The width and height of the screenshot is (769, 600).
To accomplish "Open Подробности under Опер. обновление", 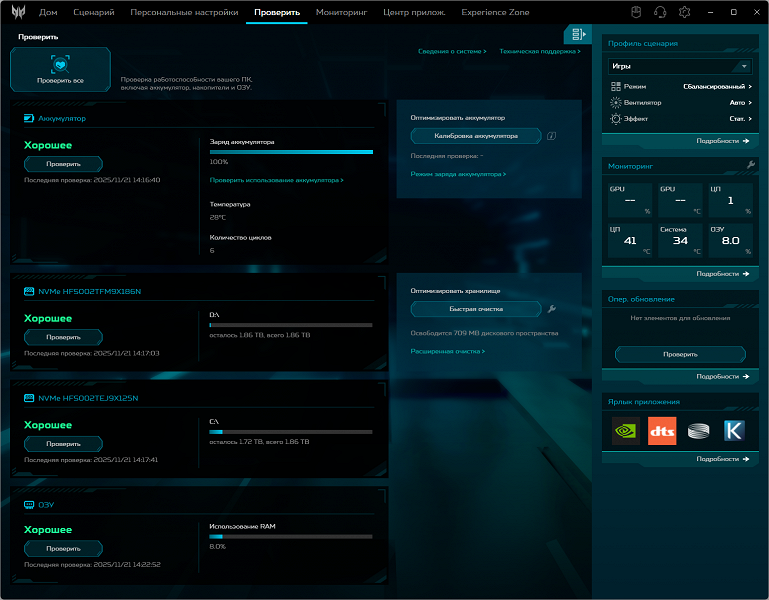I will click(722, 376).
